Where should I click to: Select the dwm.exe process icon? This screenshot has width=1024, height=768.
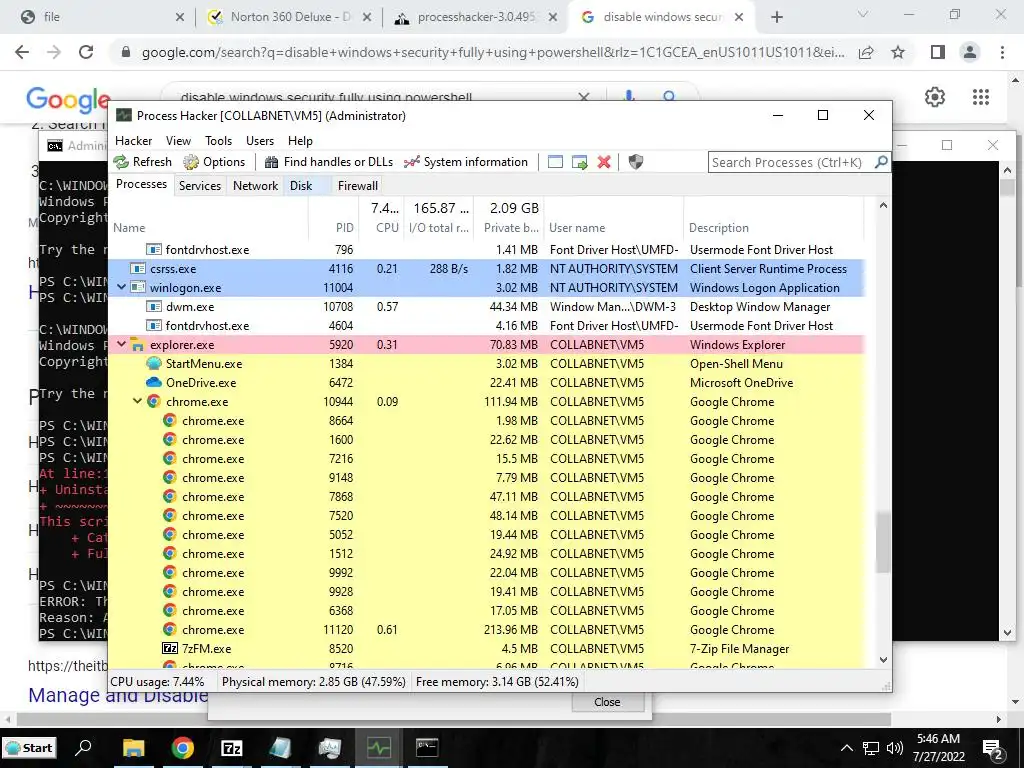(153, 306)
